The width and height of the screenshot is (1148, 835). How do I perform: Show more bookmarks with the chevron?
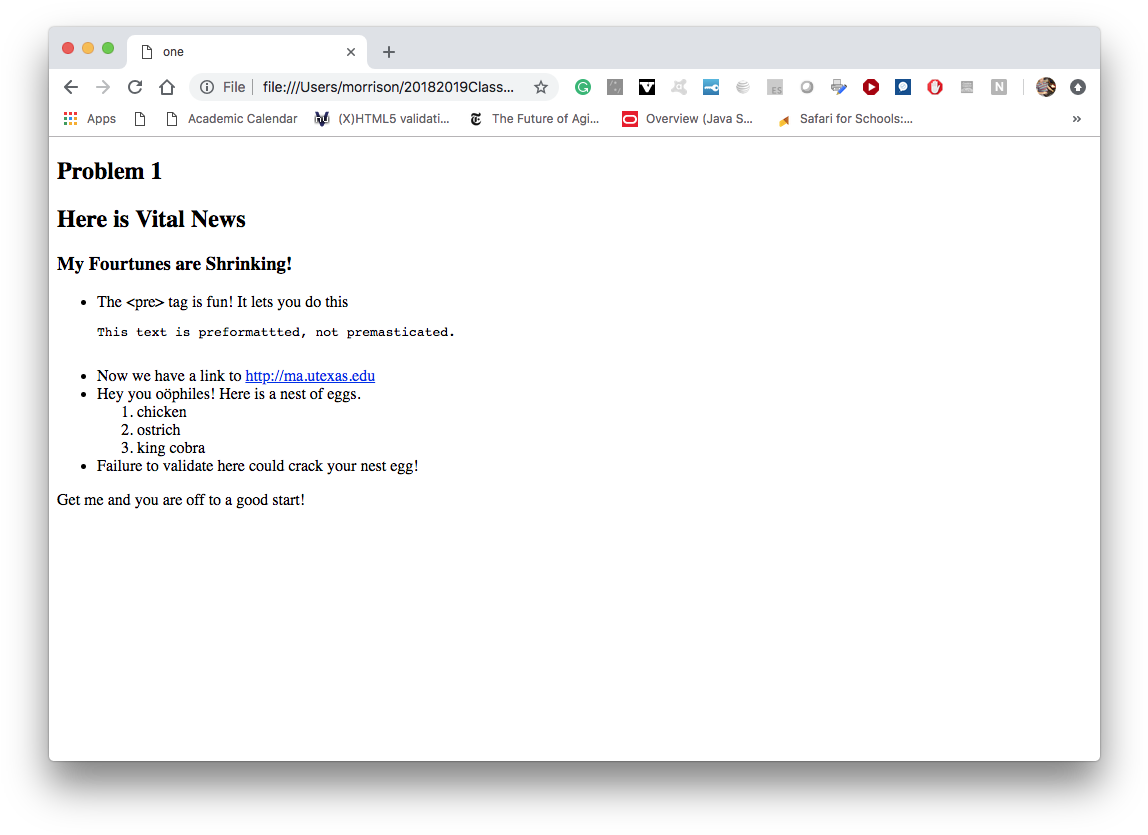click(1076, 119)
